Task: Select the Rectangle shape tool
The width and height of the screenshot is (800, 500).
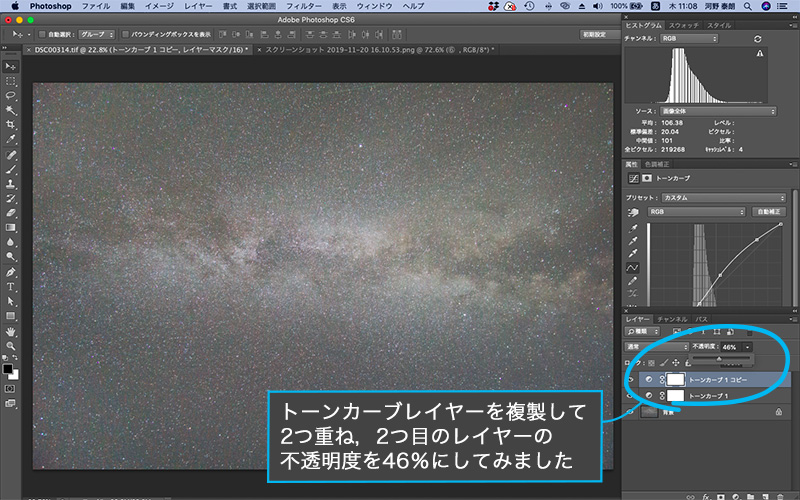Action: pyautogui.click(x=10, y=316)
